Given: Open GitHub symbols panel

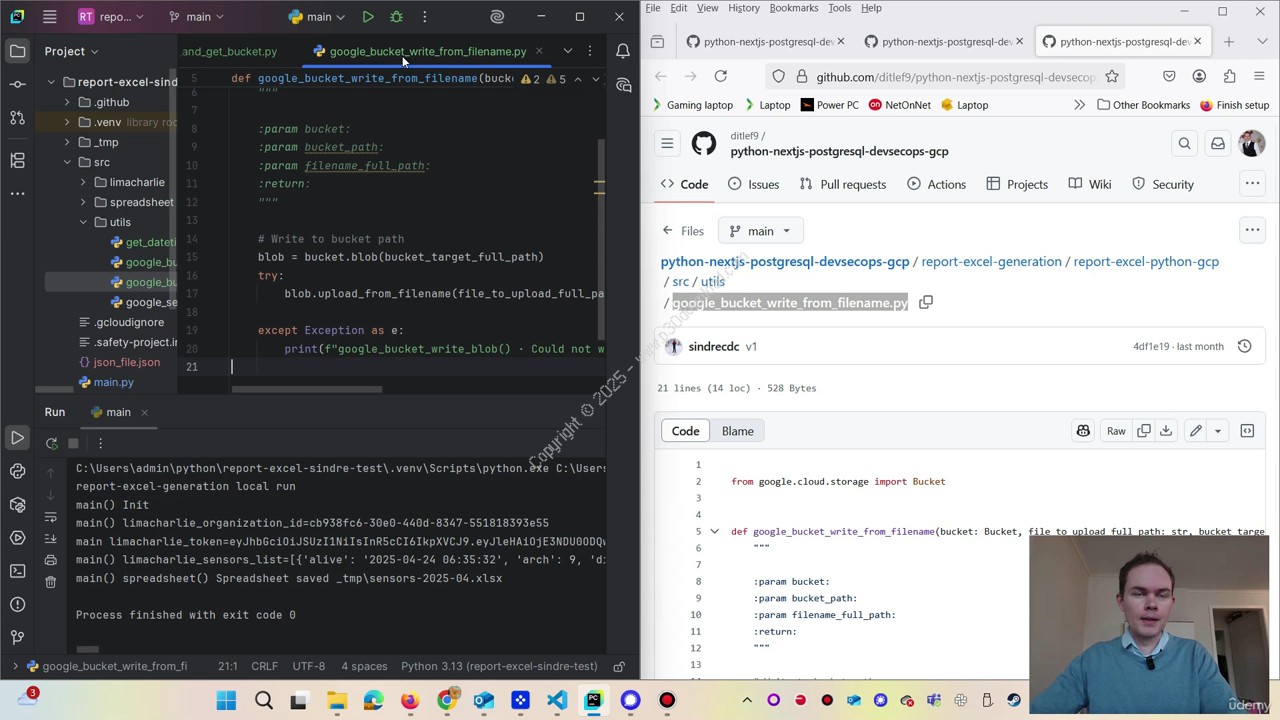Looking at the screenshot, I should [x=1247, y=431].
